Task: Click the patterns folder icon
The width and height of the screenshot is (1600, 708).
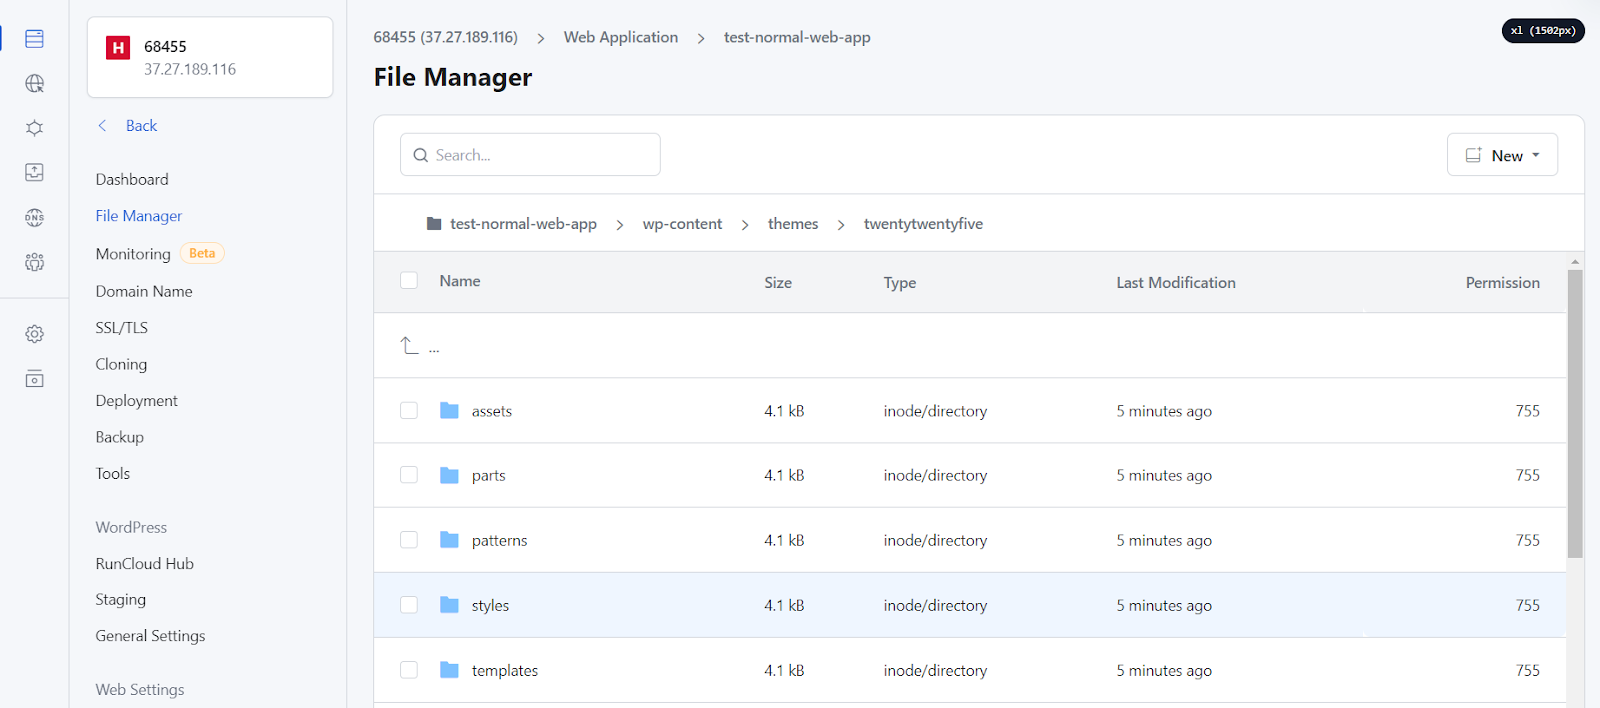Action: pyautogui.click(x=449, y=540)
